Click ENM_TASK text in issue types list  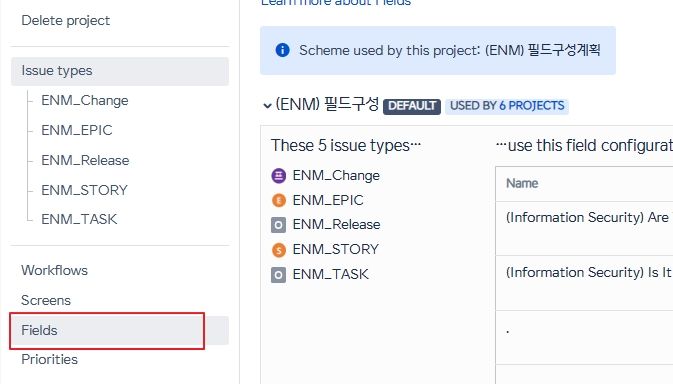click(330, 275)
